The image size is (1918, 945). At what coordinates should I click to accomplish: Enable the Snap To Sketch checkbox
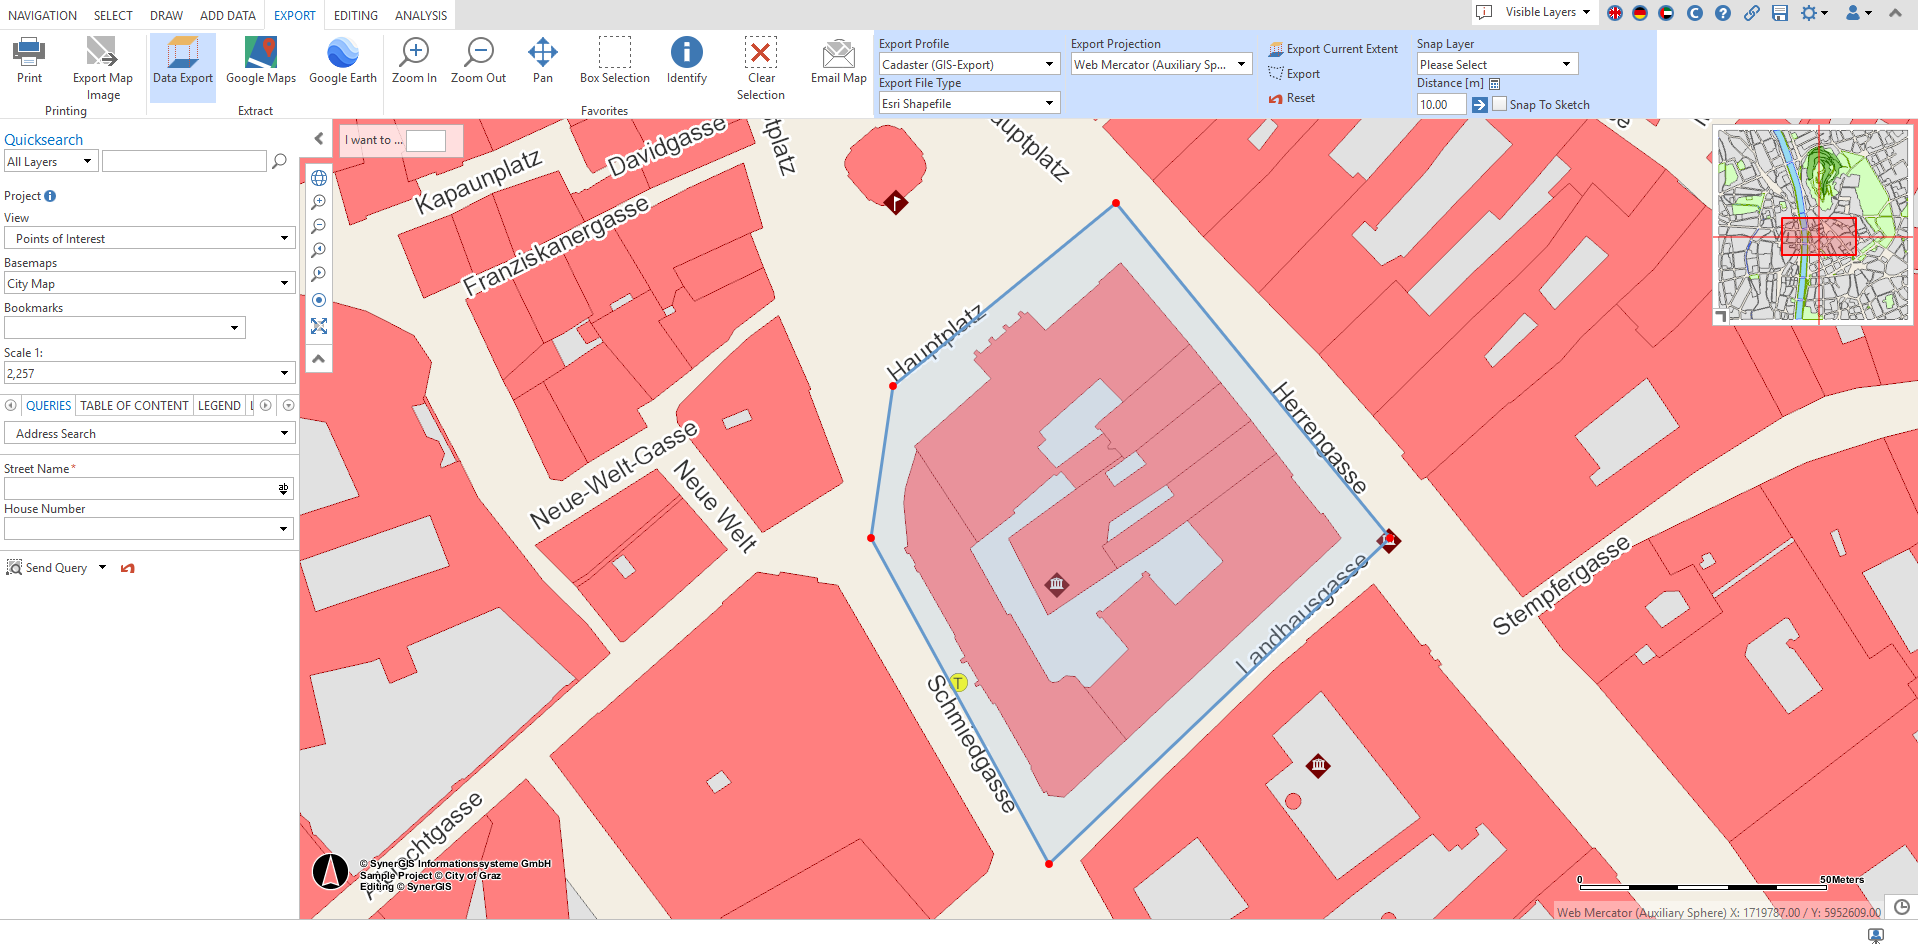pyautogui.click(x=1500, y=103)
